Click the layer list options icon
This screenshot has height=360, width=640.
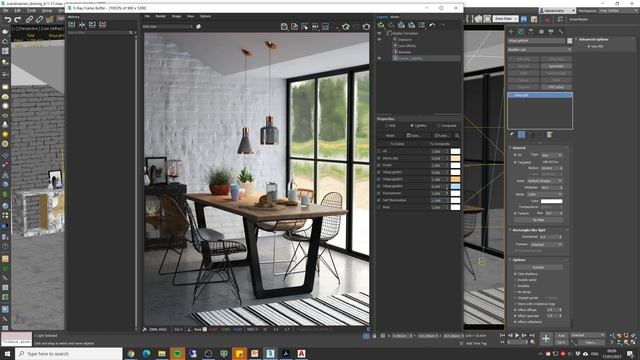point(422,25)
